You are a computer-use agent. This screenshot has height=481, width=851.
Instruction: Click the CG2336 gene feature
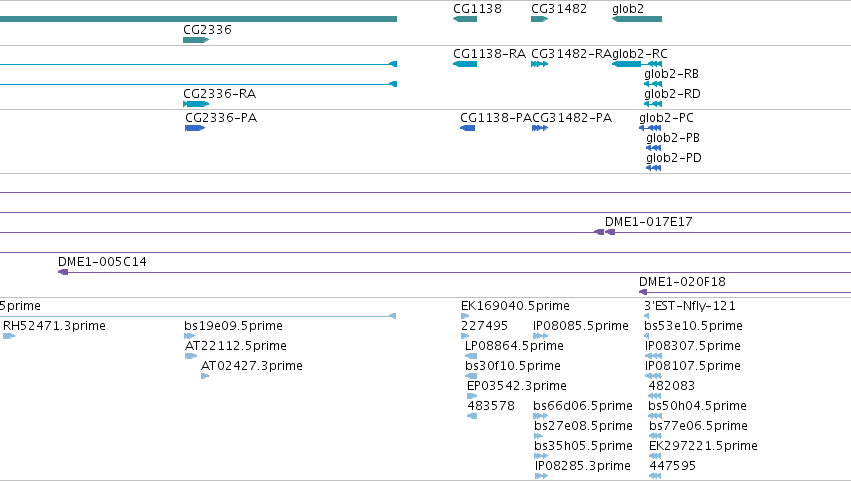196,40
